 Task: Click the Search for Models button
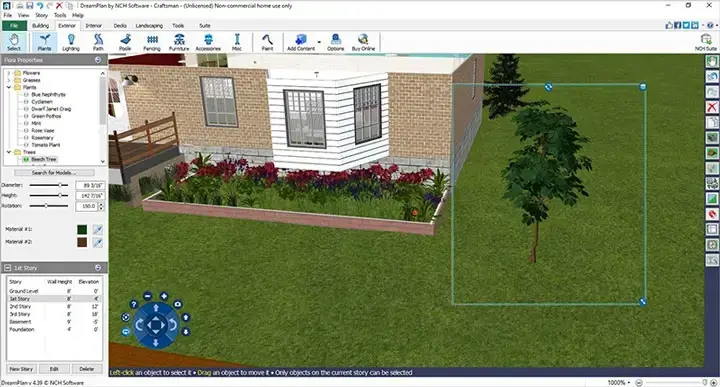pyautogui.click(x=54, y=173)
